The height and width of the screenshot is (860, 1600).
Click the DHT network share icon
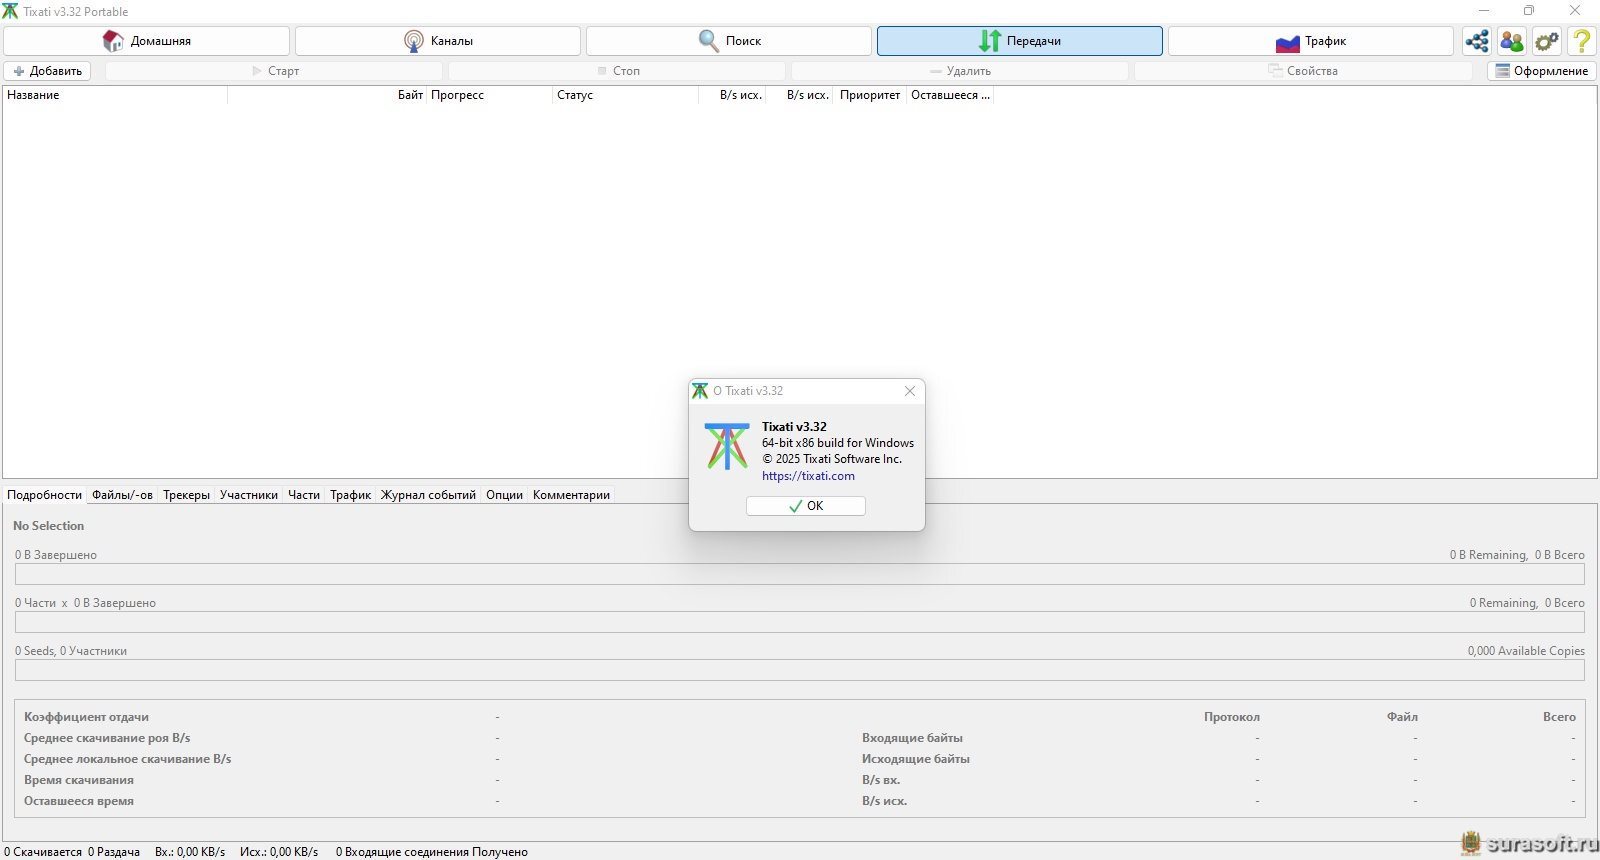tap(1477, 41)
